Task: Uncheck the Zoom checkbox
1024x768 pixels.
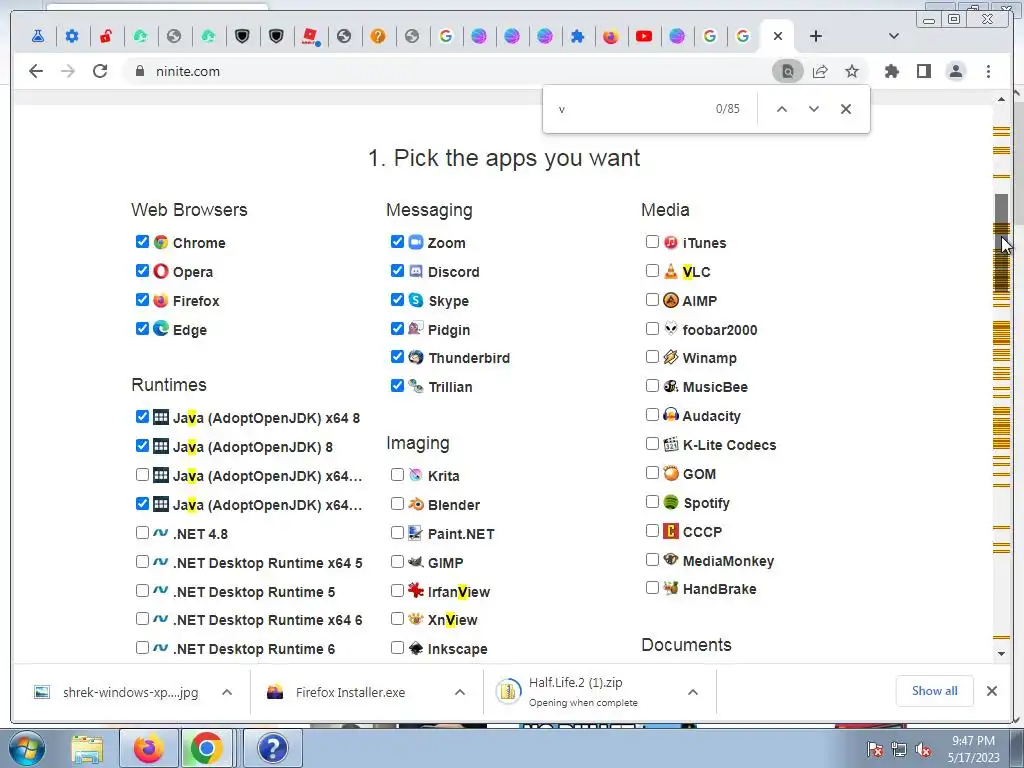Action: click(397, 242)
